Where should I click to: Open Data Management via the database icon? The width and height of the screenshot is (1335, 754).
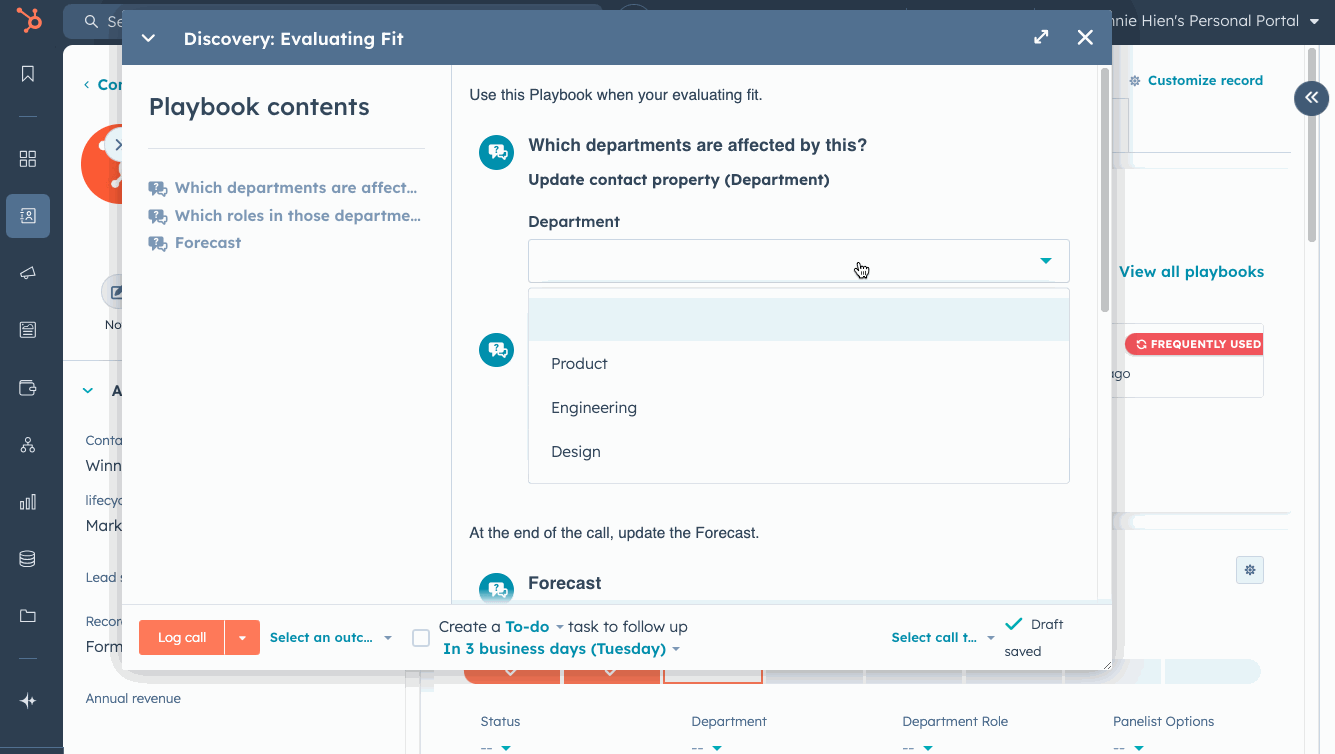point(27,558)
